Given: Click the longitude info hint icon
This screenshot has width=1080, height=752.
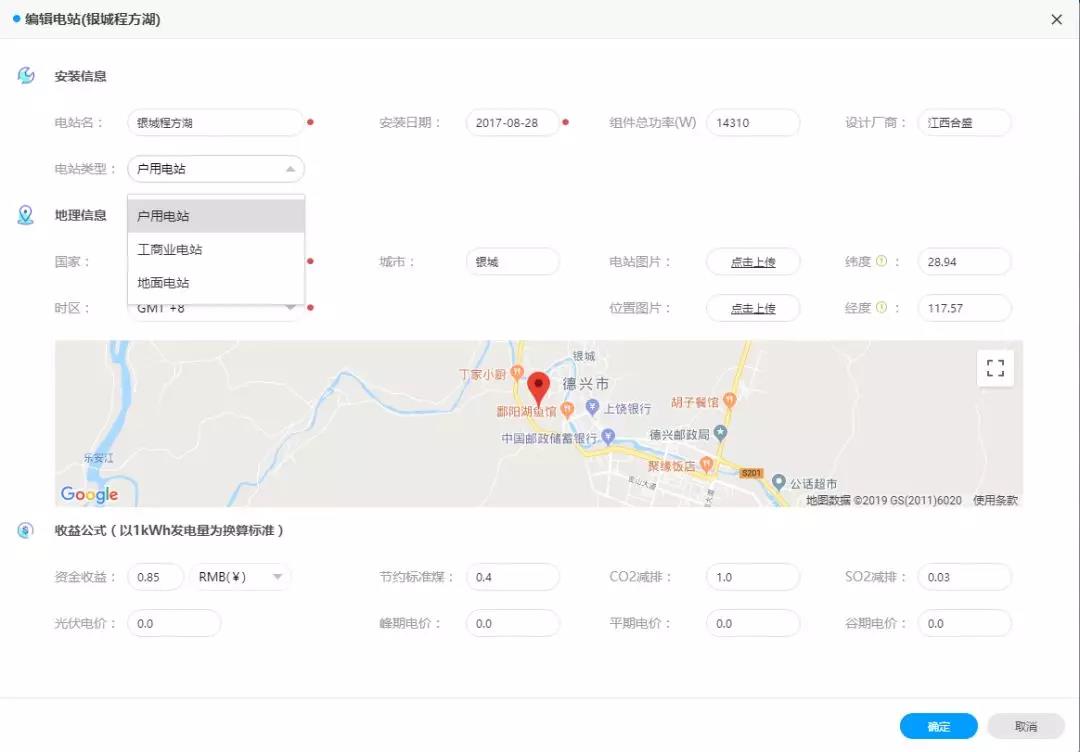Looking at the screenshot, I should click(x=882, y=308).
